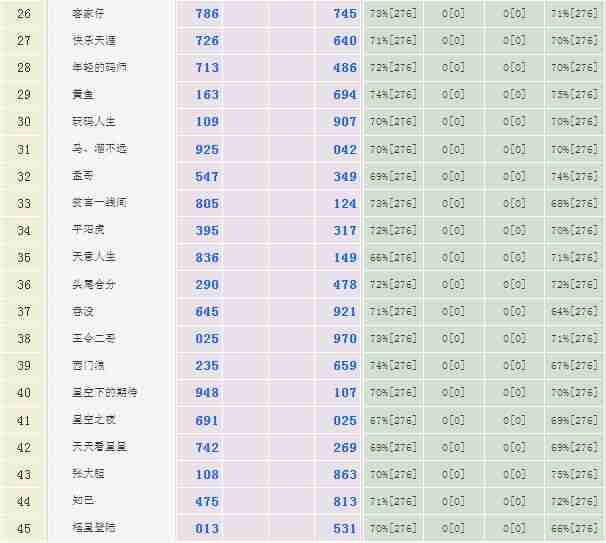Viewport: 606px width, 543px height.
Task: Click the number 745 in row 26
Action: tap(344, 14)
